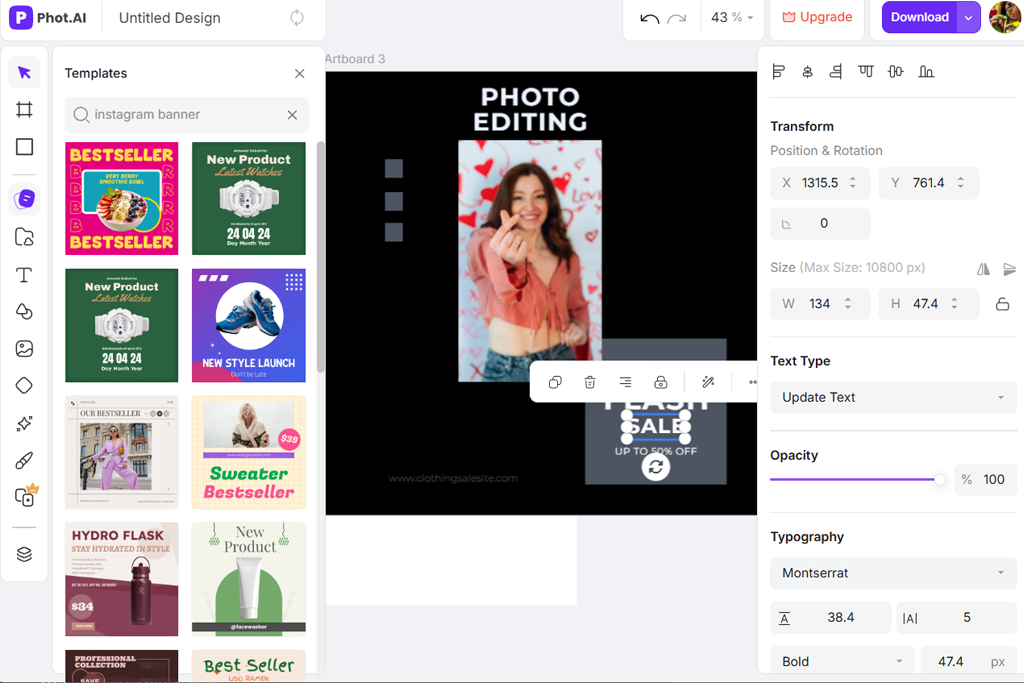Open the Montserrat font dropdown

(x=893, y=573)
